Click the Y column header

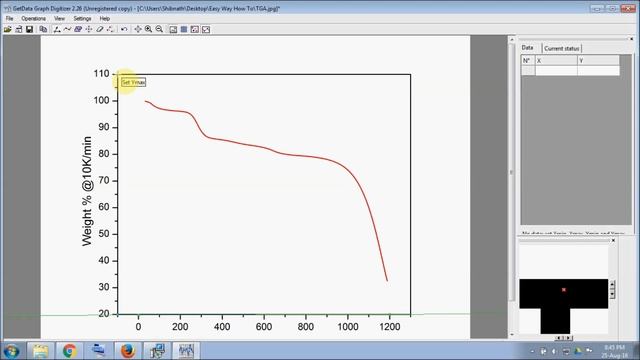(x=598, y=60)
